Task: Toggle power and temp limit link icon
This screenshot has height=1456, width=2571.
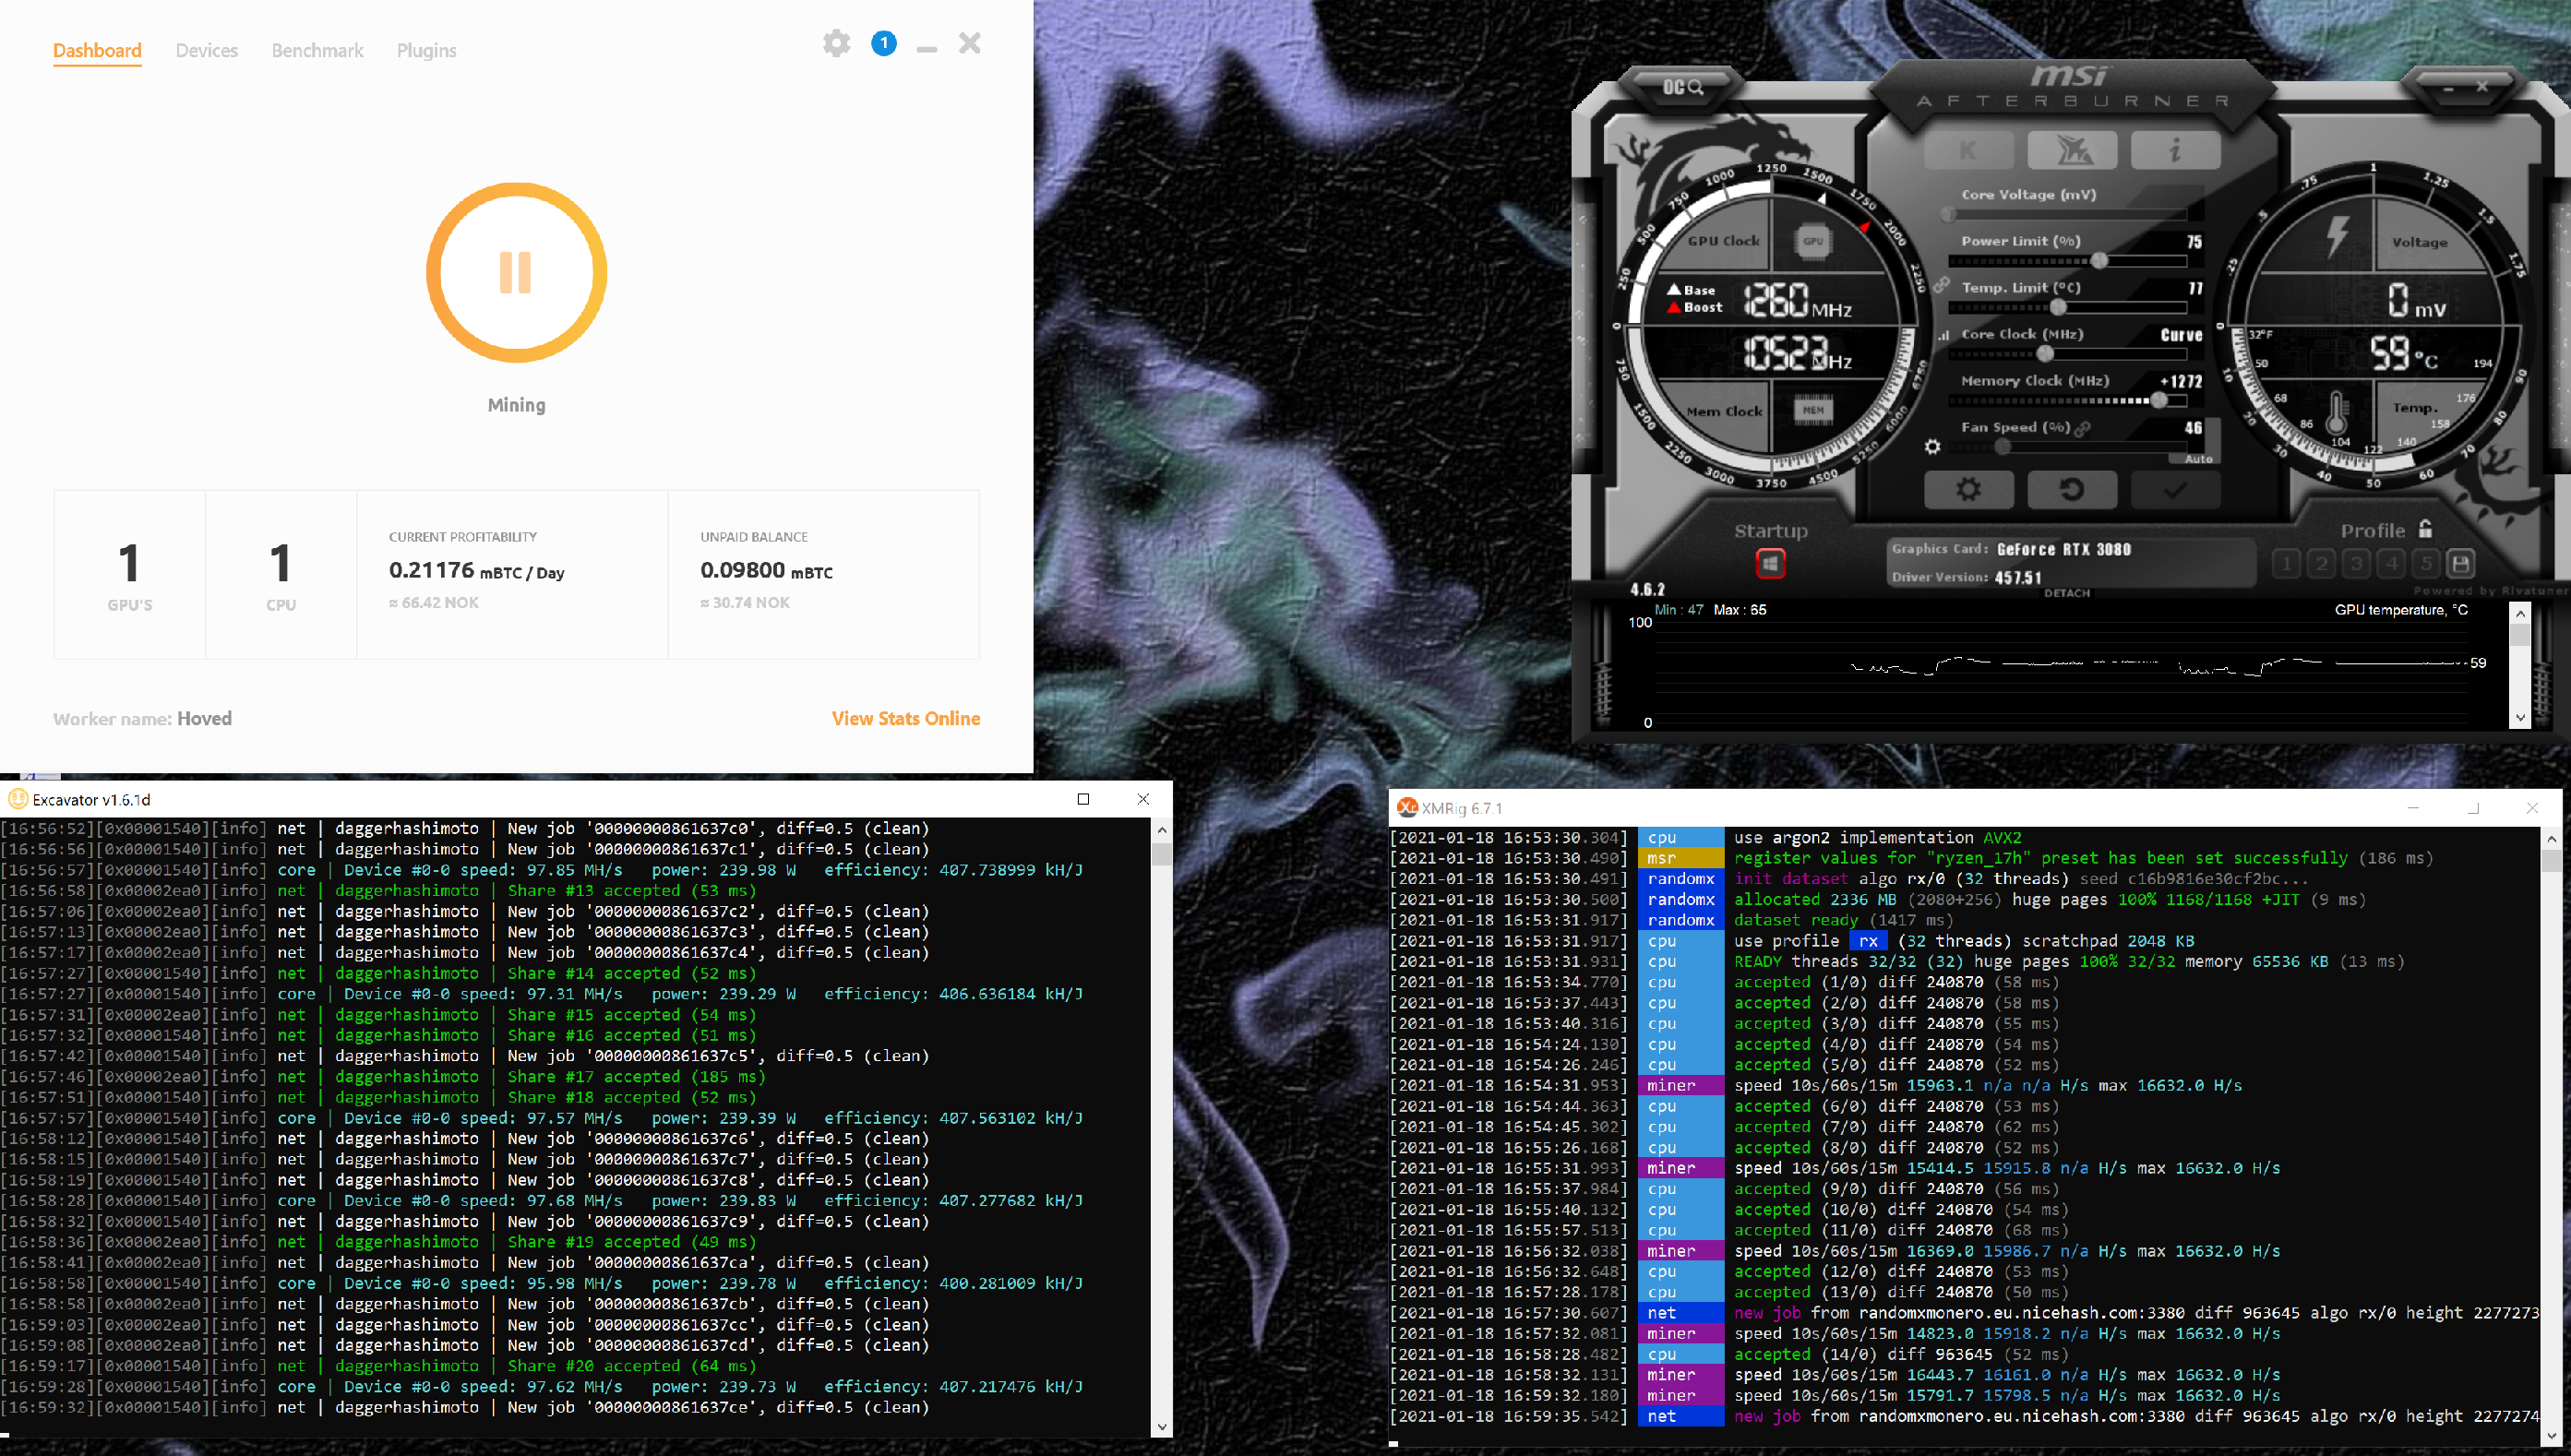Action: click(x=1941, y=286)
